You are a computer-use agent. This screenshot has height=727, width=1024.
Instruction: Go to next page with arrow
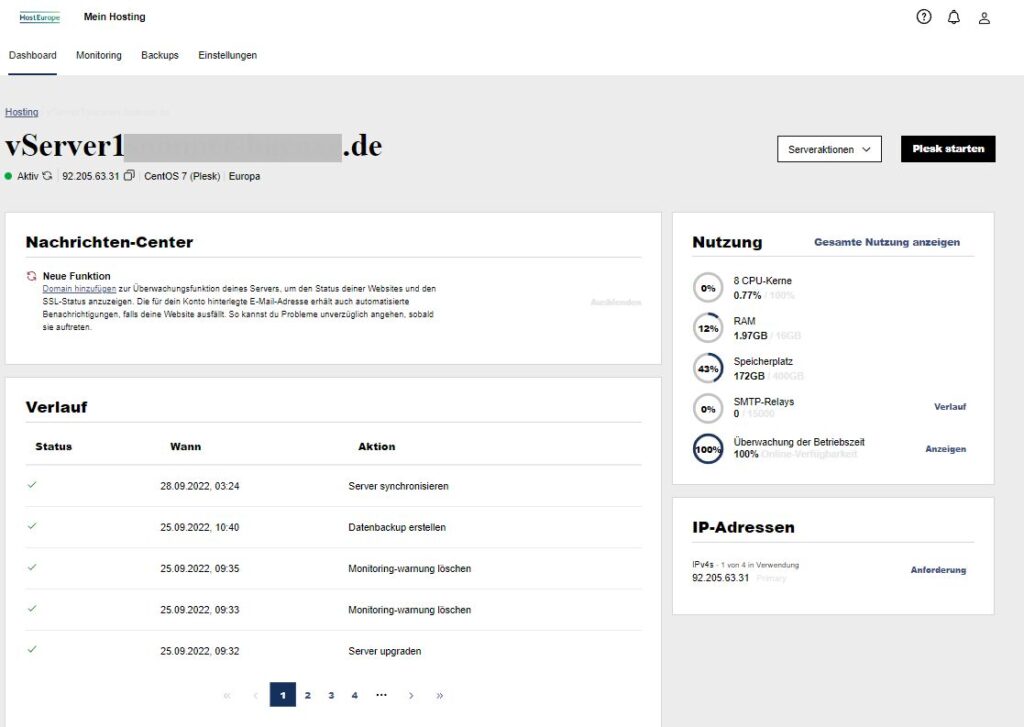pyautogui.click(x=410, y=695)
